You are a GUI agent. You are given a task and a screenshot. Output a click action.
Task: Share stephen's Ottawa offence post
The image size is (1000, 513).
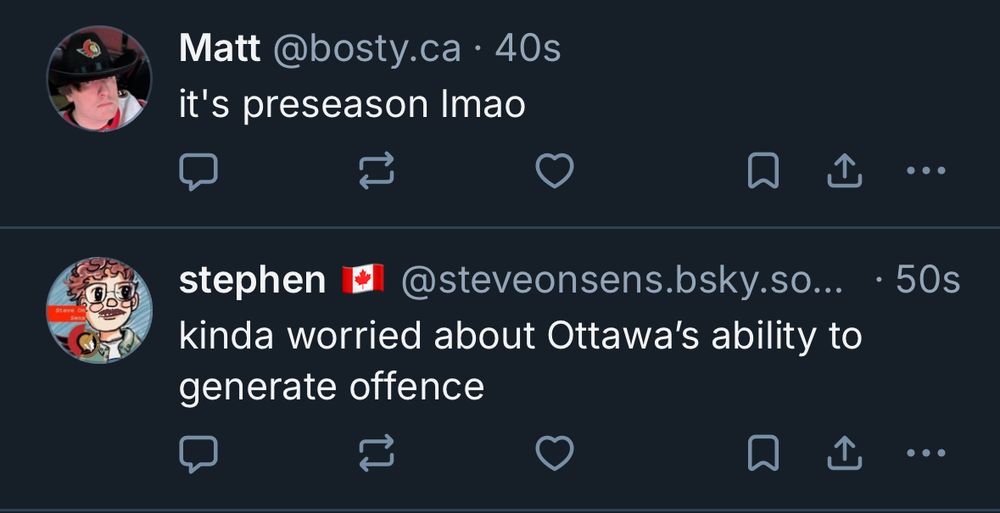[x=843, y=454]
